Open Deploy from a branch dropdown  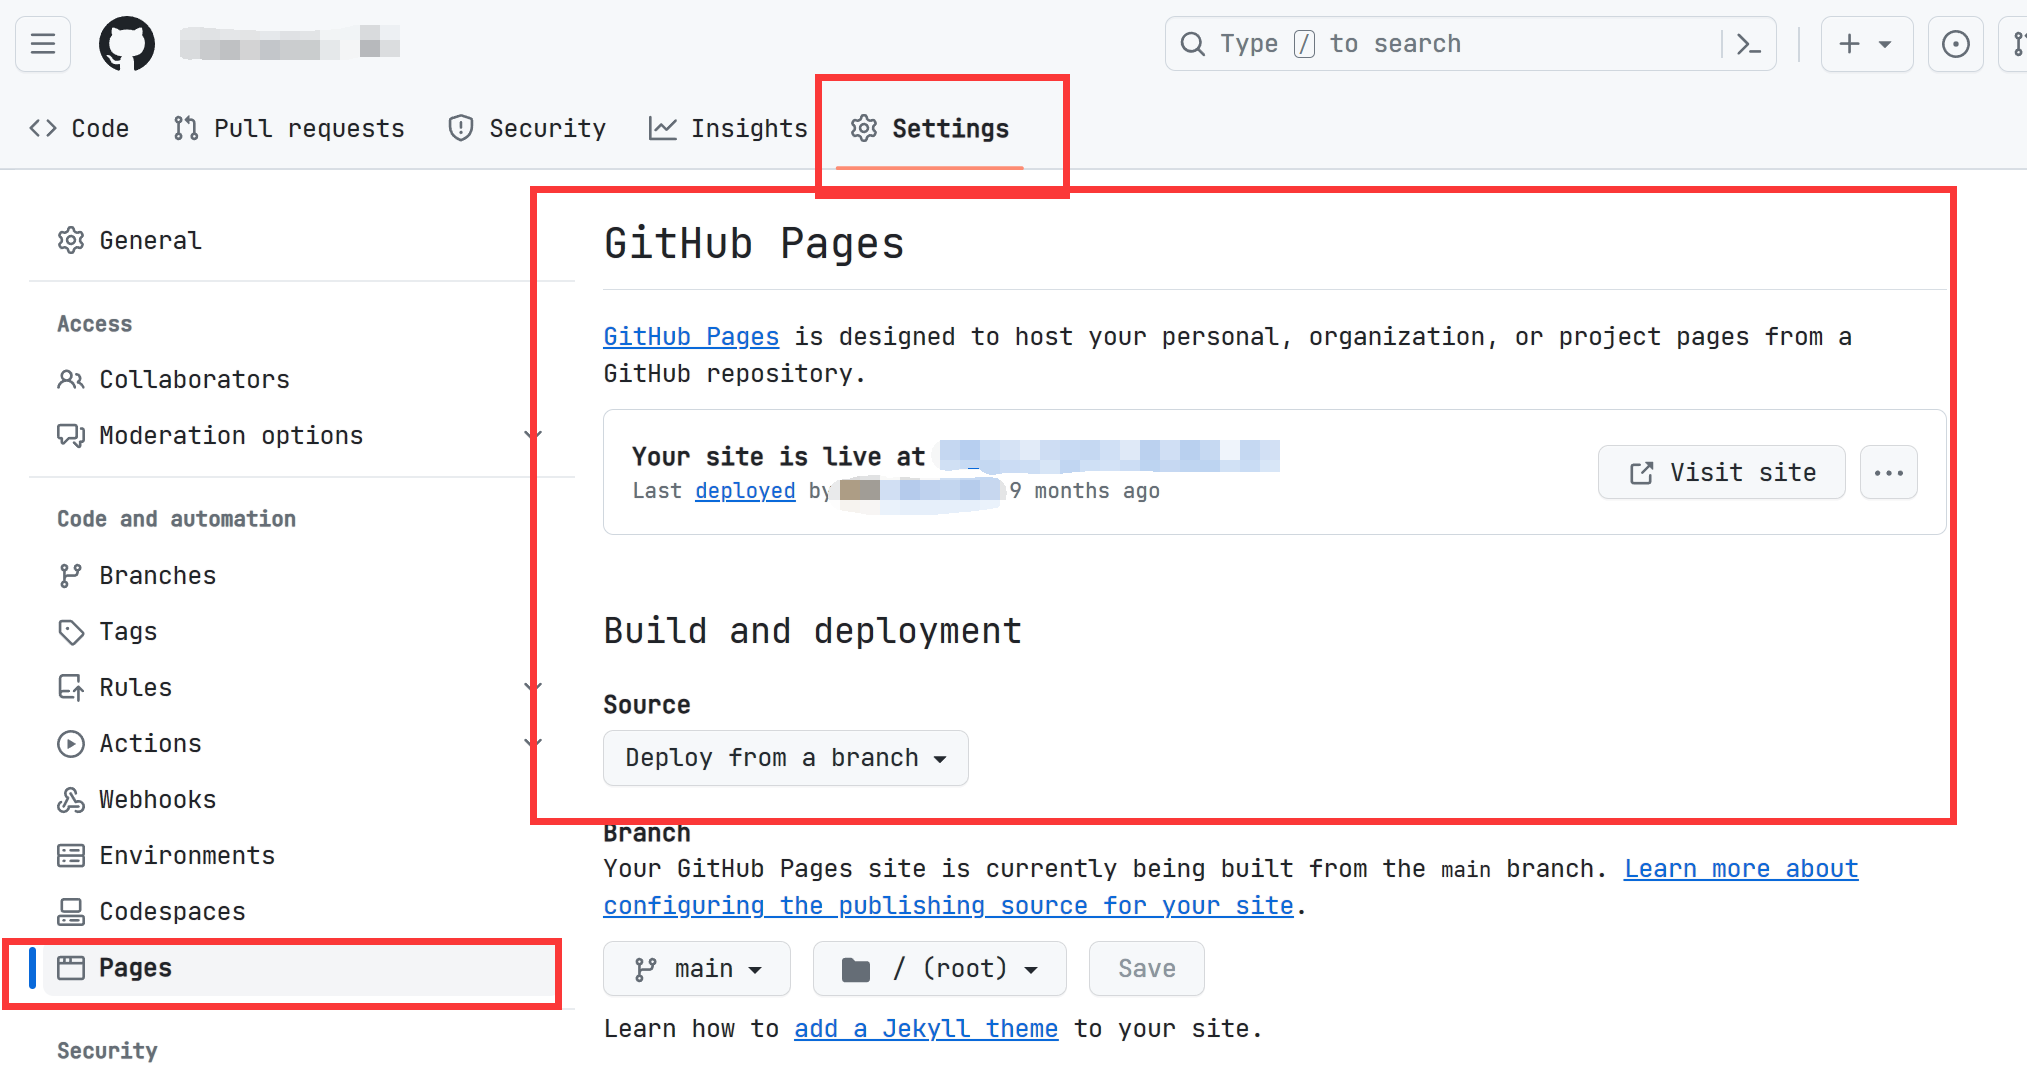(x=785, y=758)
